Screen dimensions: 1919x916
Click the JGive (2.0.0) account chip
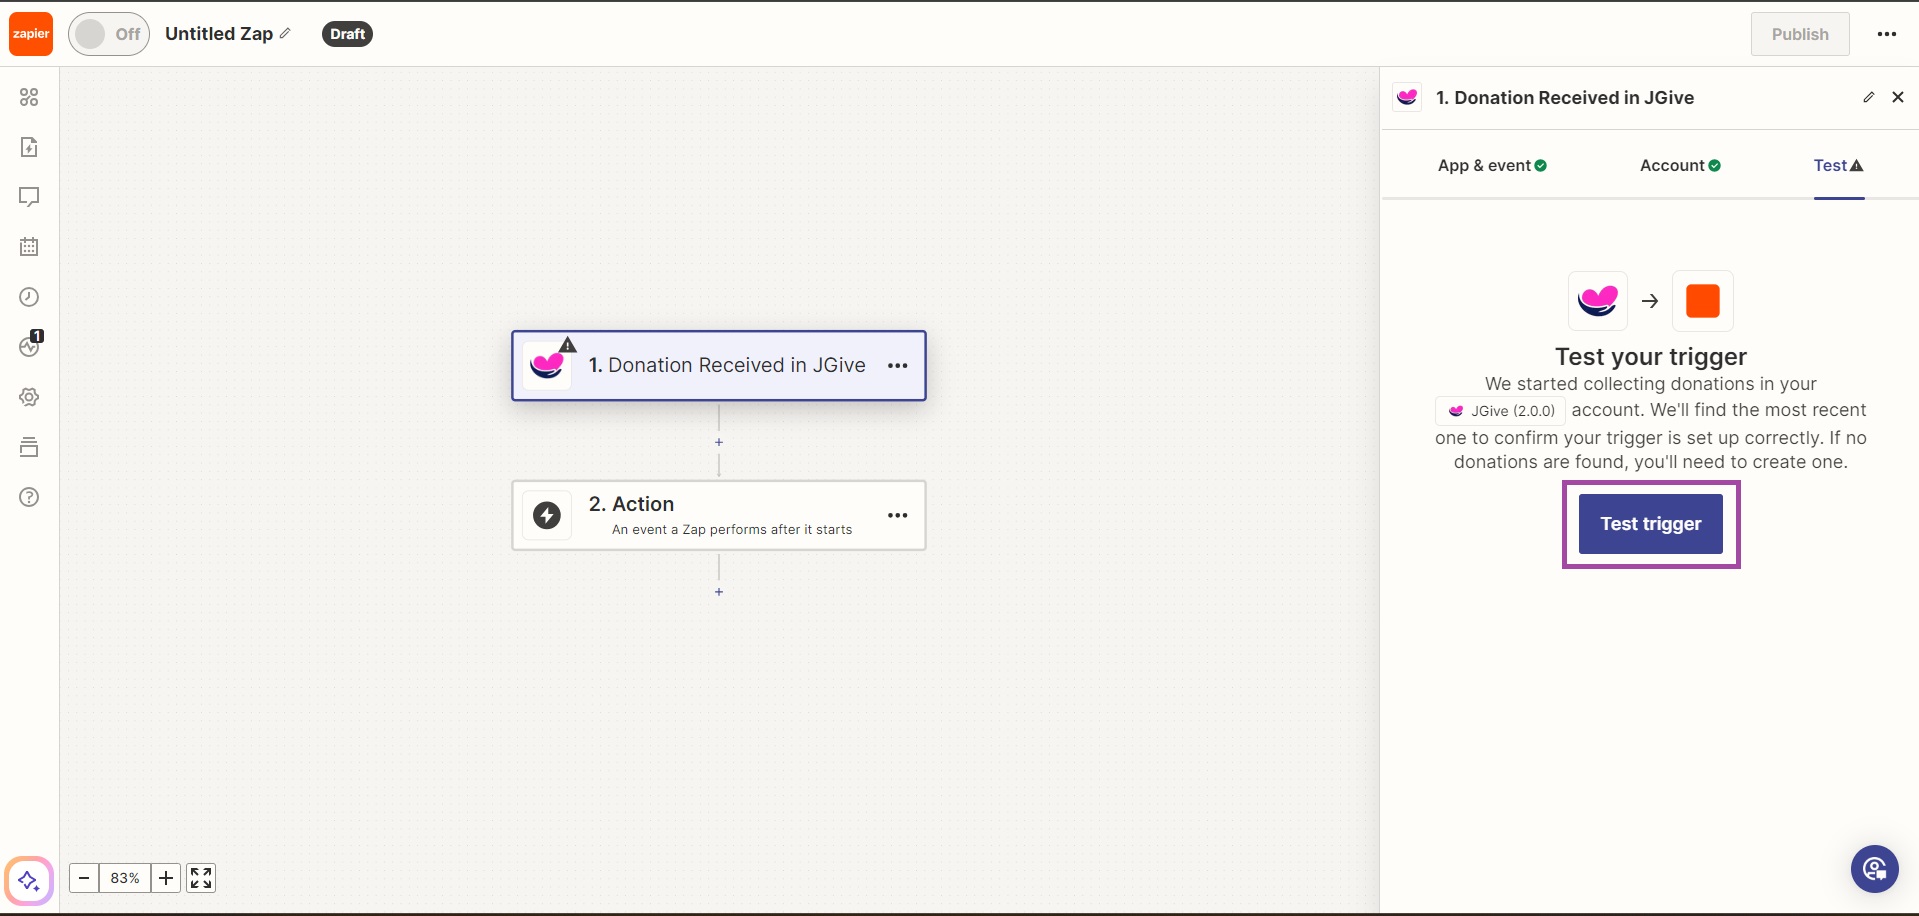click(1501, 411)
